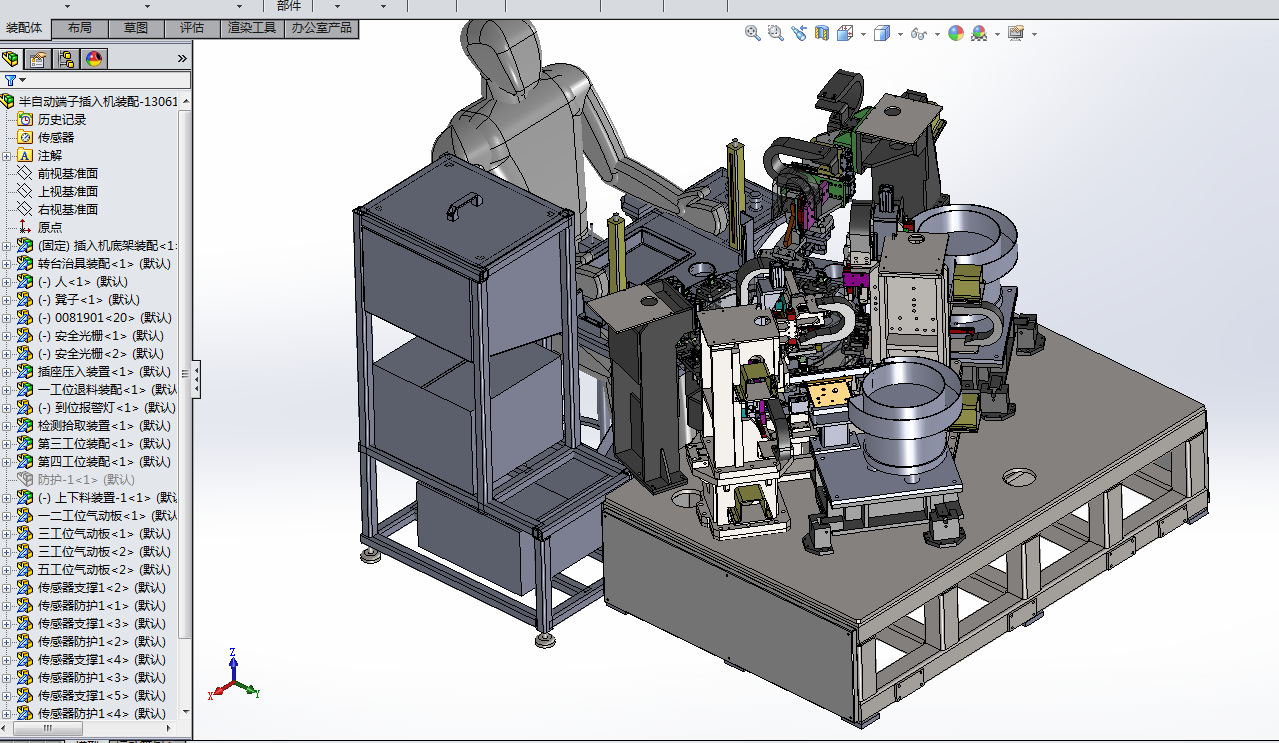
Task: Open the 渲染工具 tab
Action: 251,28
